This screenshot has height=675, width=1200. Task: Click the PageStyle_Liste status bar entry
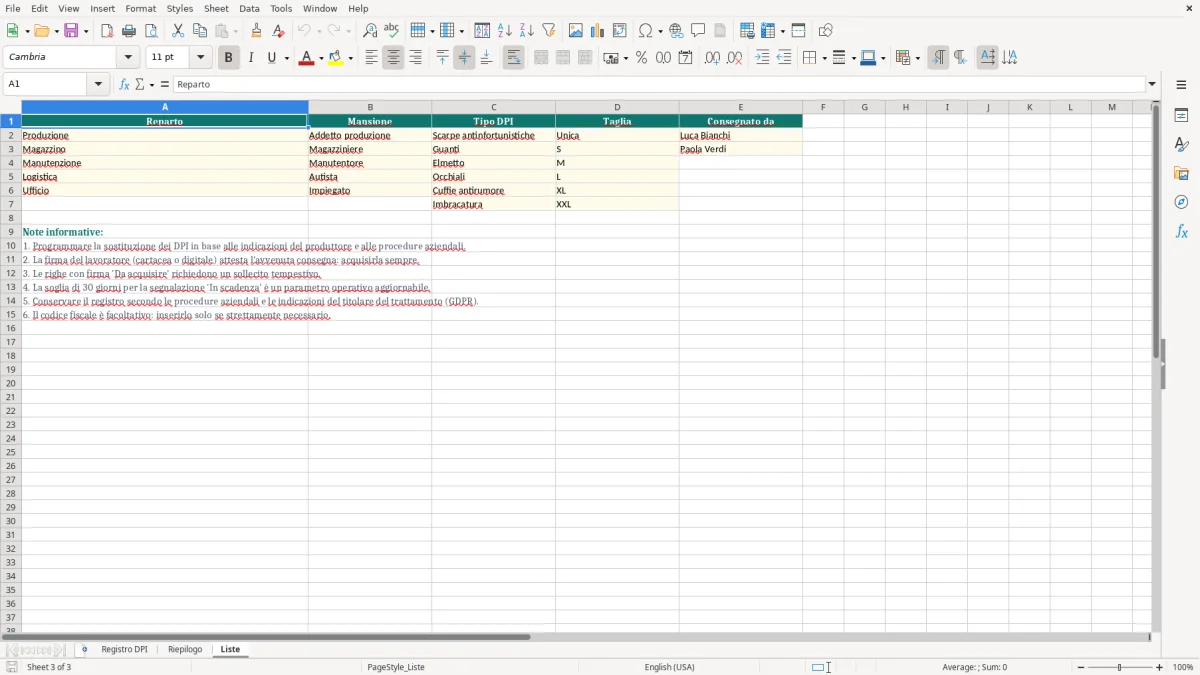click(x=396, y=667)
